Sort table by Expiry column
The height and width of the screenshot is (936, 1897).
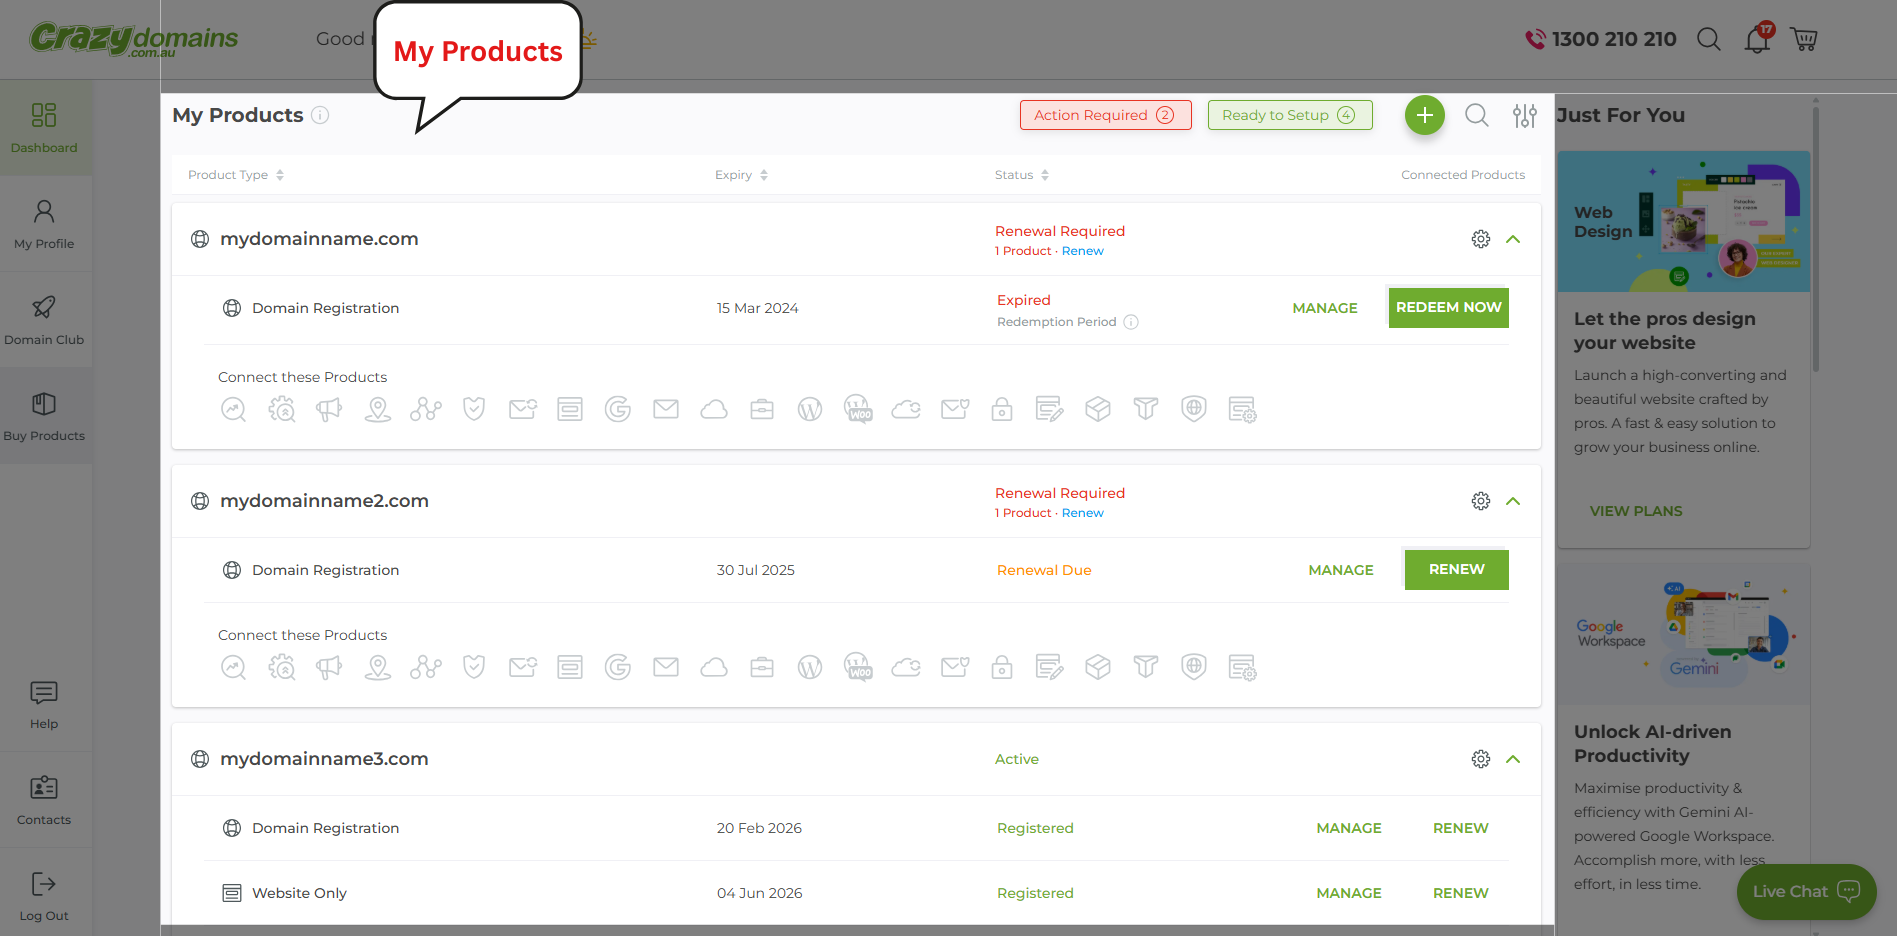(741, 175)
